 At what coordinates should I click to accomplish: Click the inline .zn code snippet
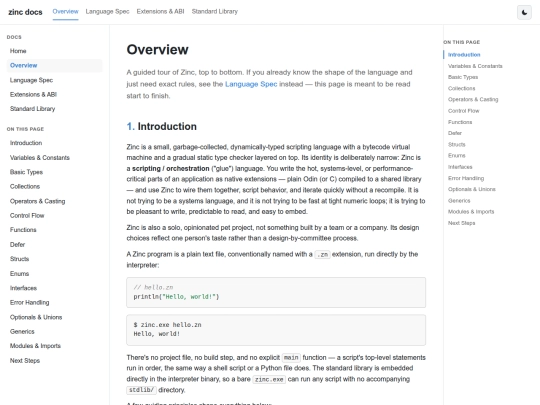point(322,255)
